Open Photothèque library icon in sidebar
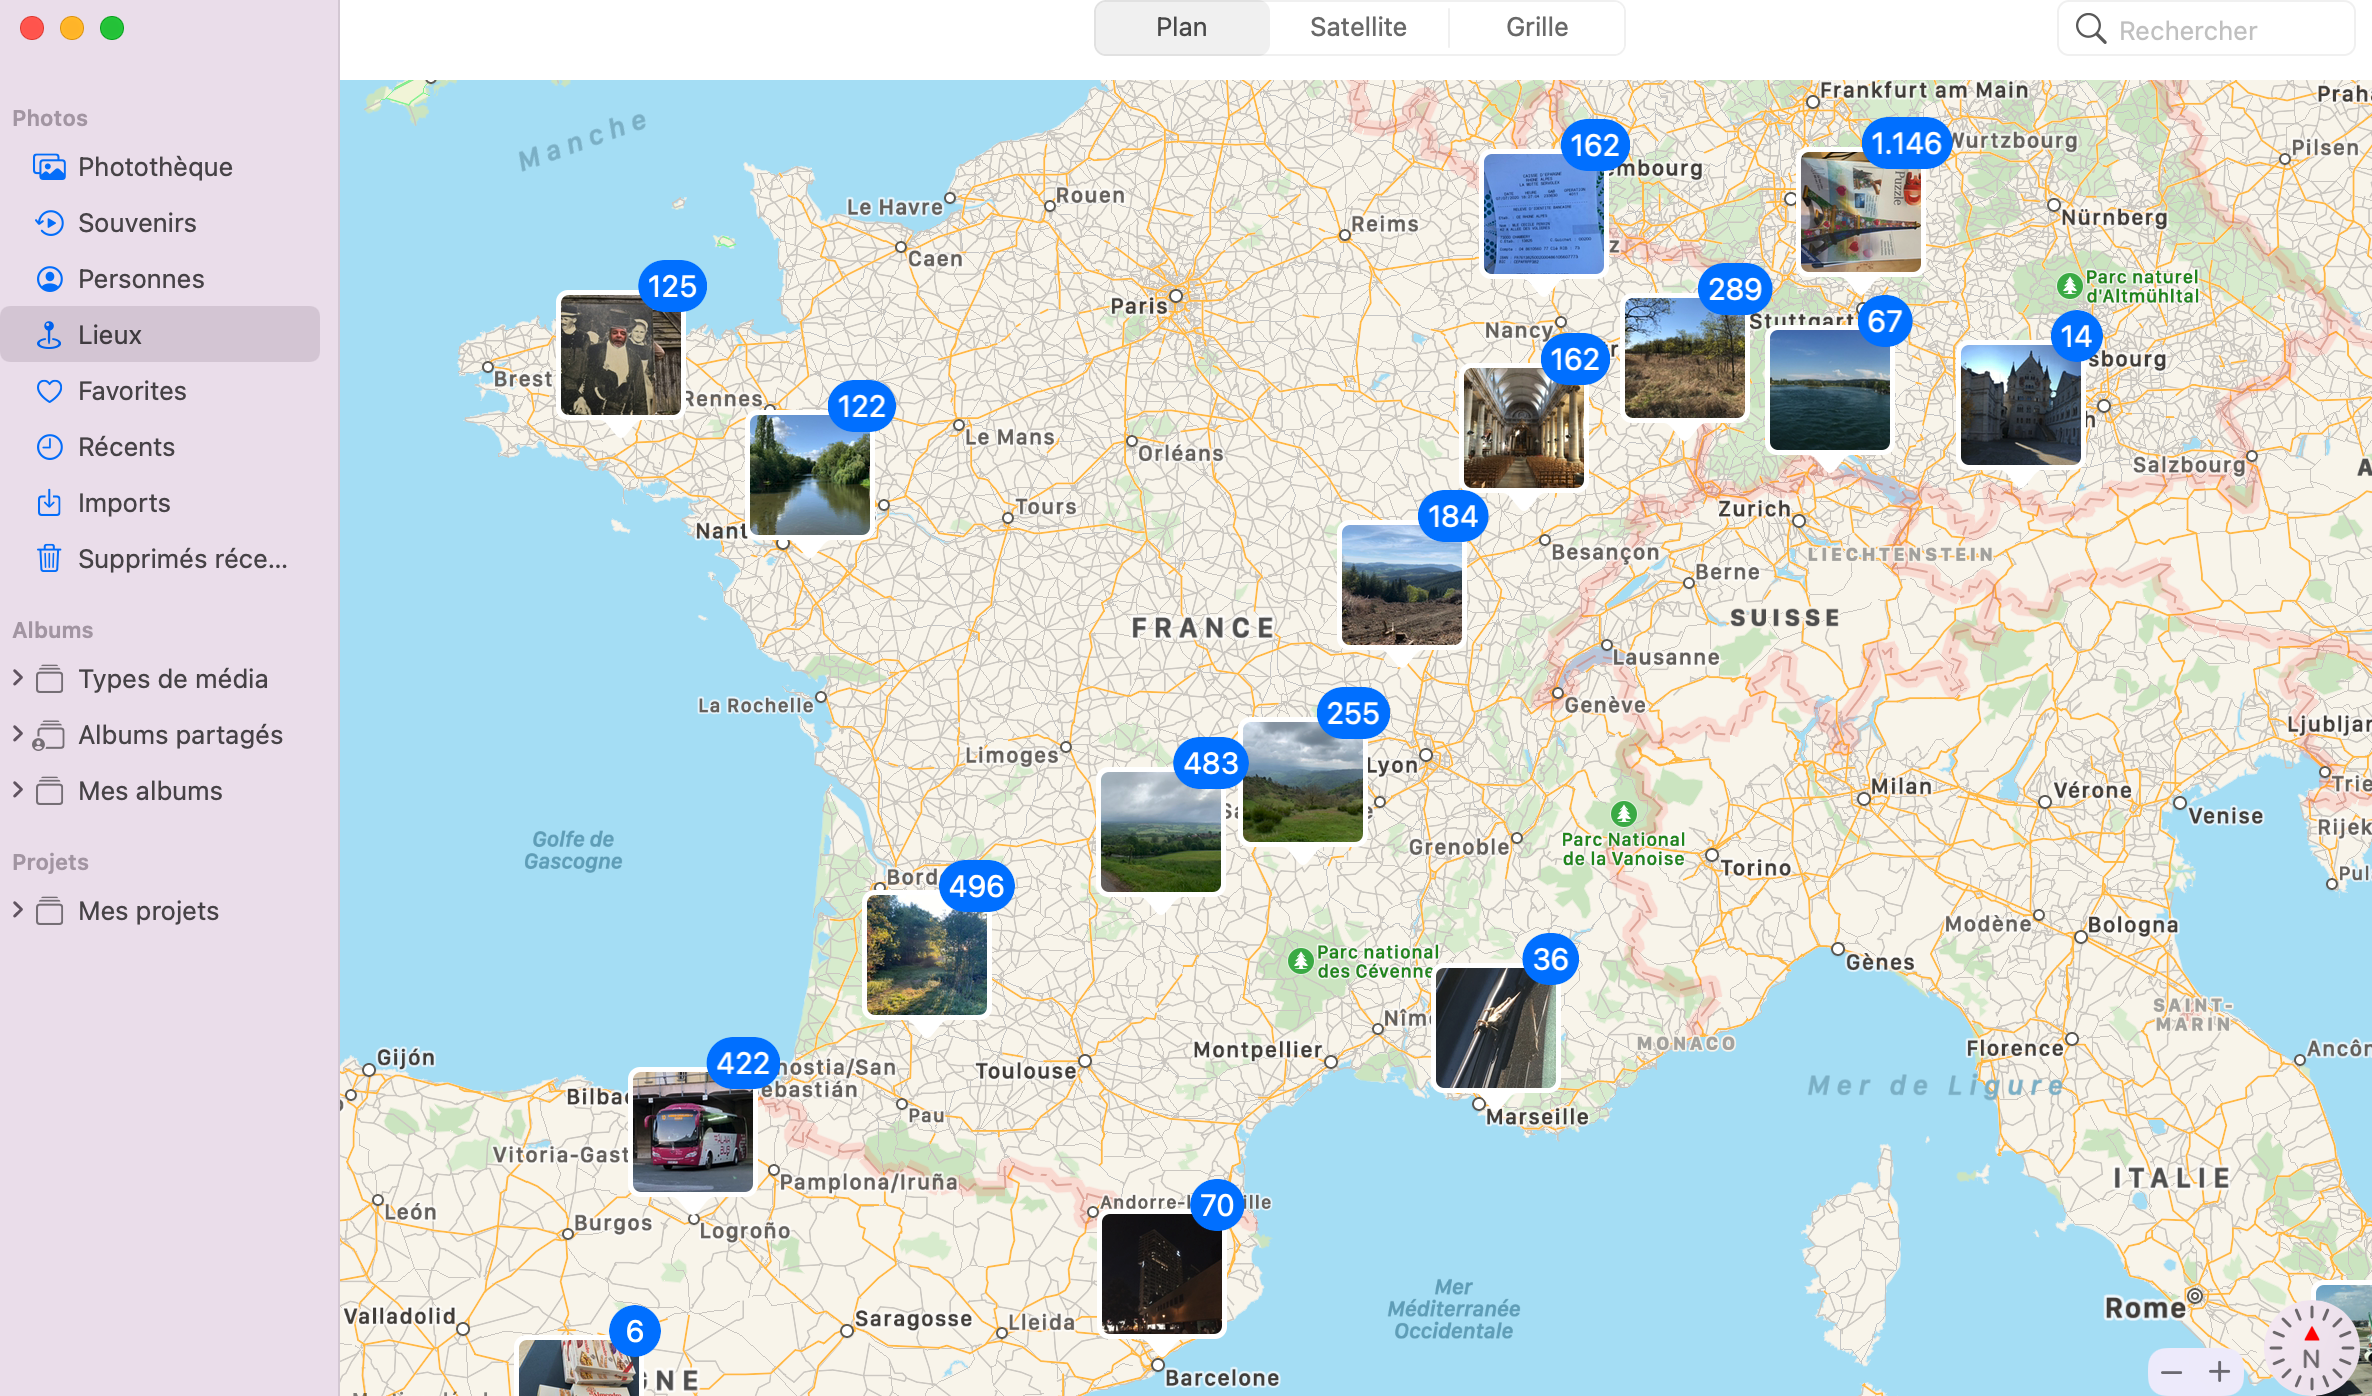The width and height of the screenshot is (2372, 1396). (49, 167)
